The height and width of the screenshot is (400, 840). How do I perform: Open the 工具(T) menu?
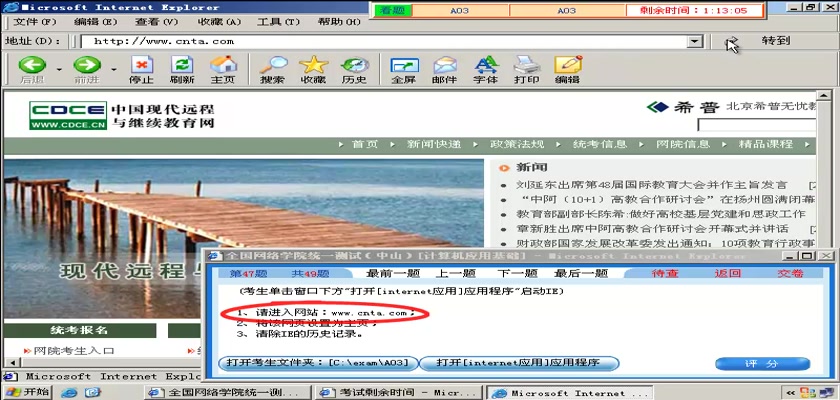(x=278, y=22)
